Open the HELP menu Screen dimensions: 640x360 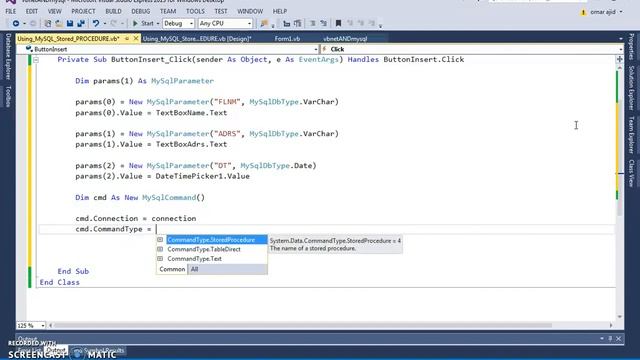tap(280, 11)
